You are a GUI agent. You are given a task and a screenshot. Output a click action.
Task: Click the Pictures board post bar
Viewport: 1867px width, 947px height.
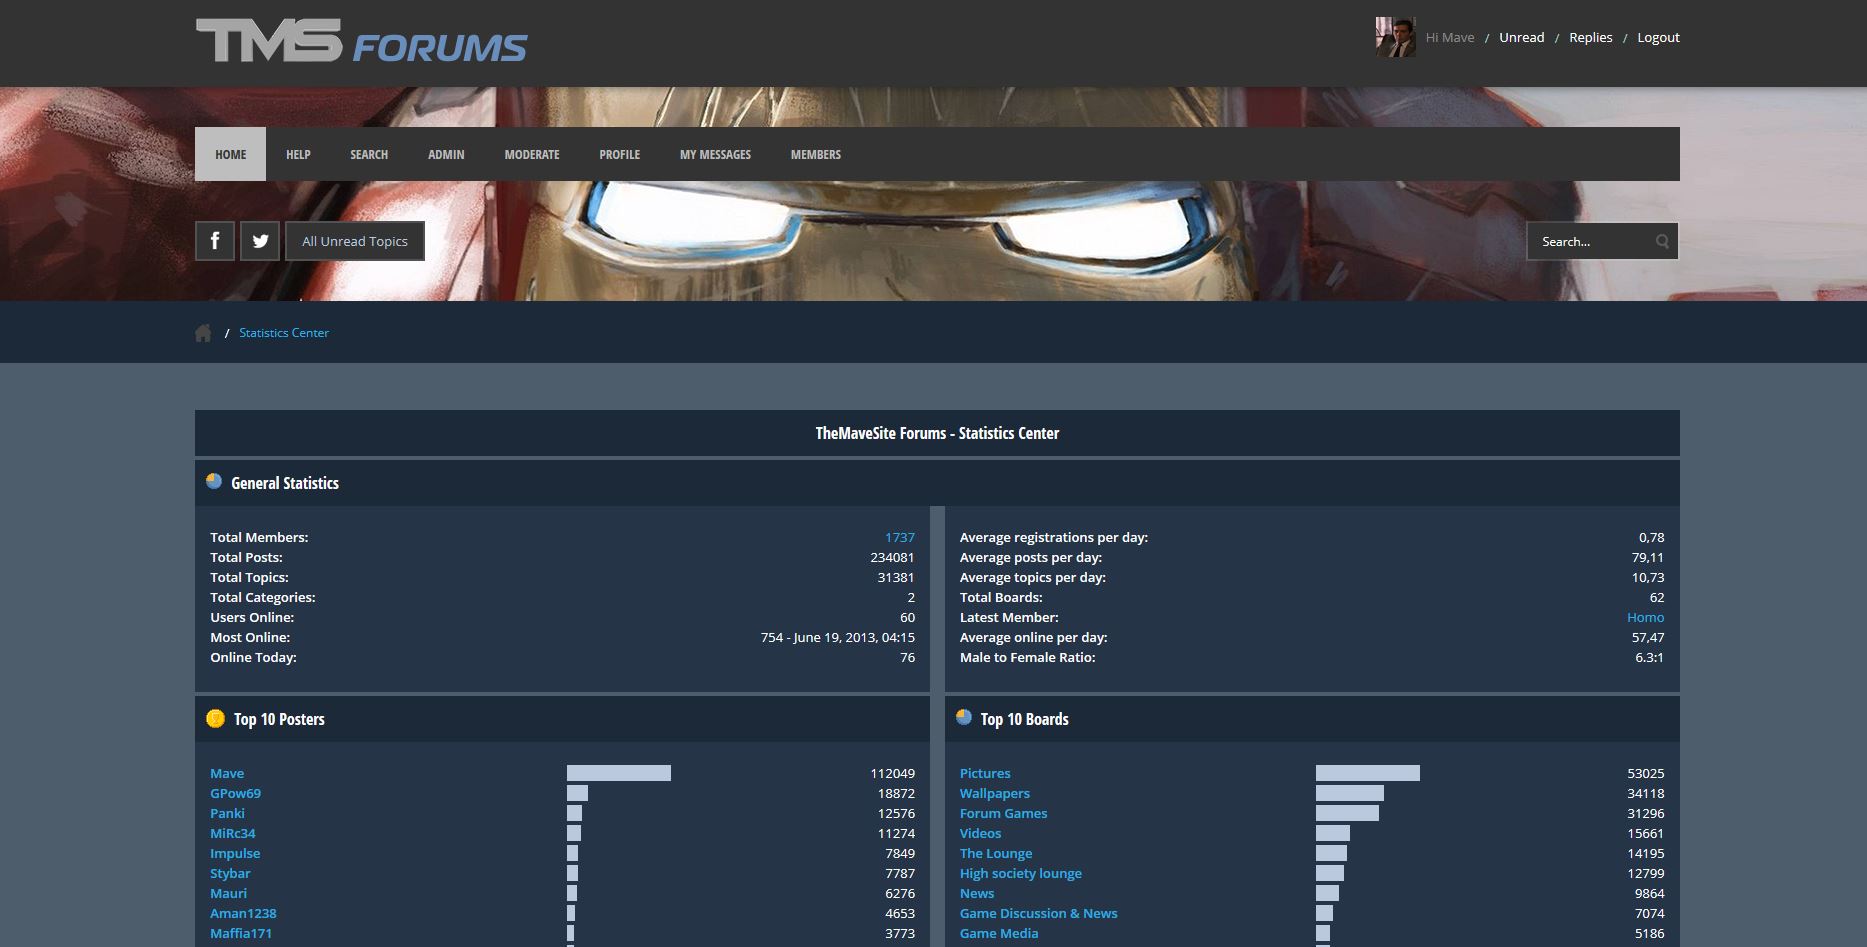(x=1368, y=773)
